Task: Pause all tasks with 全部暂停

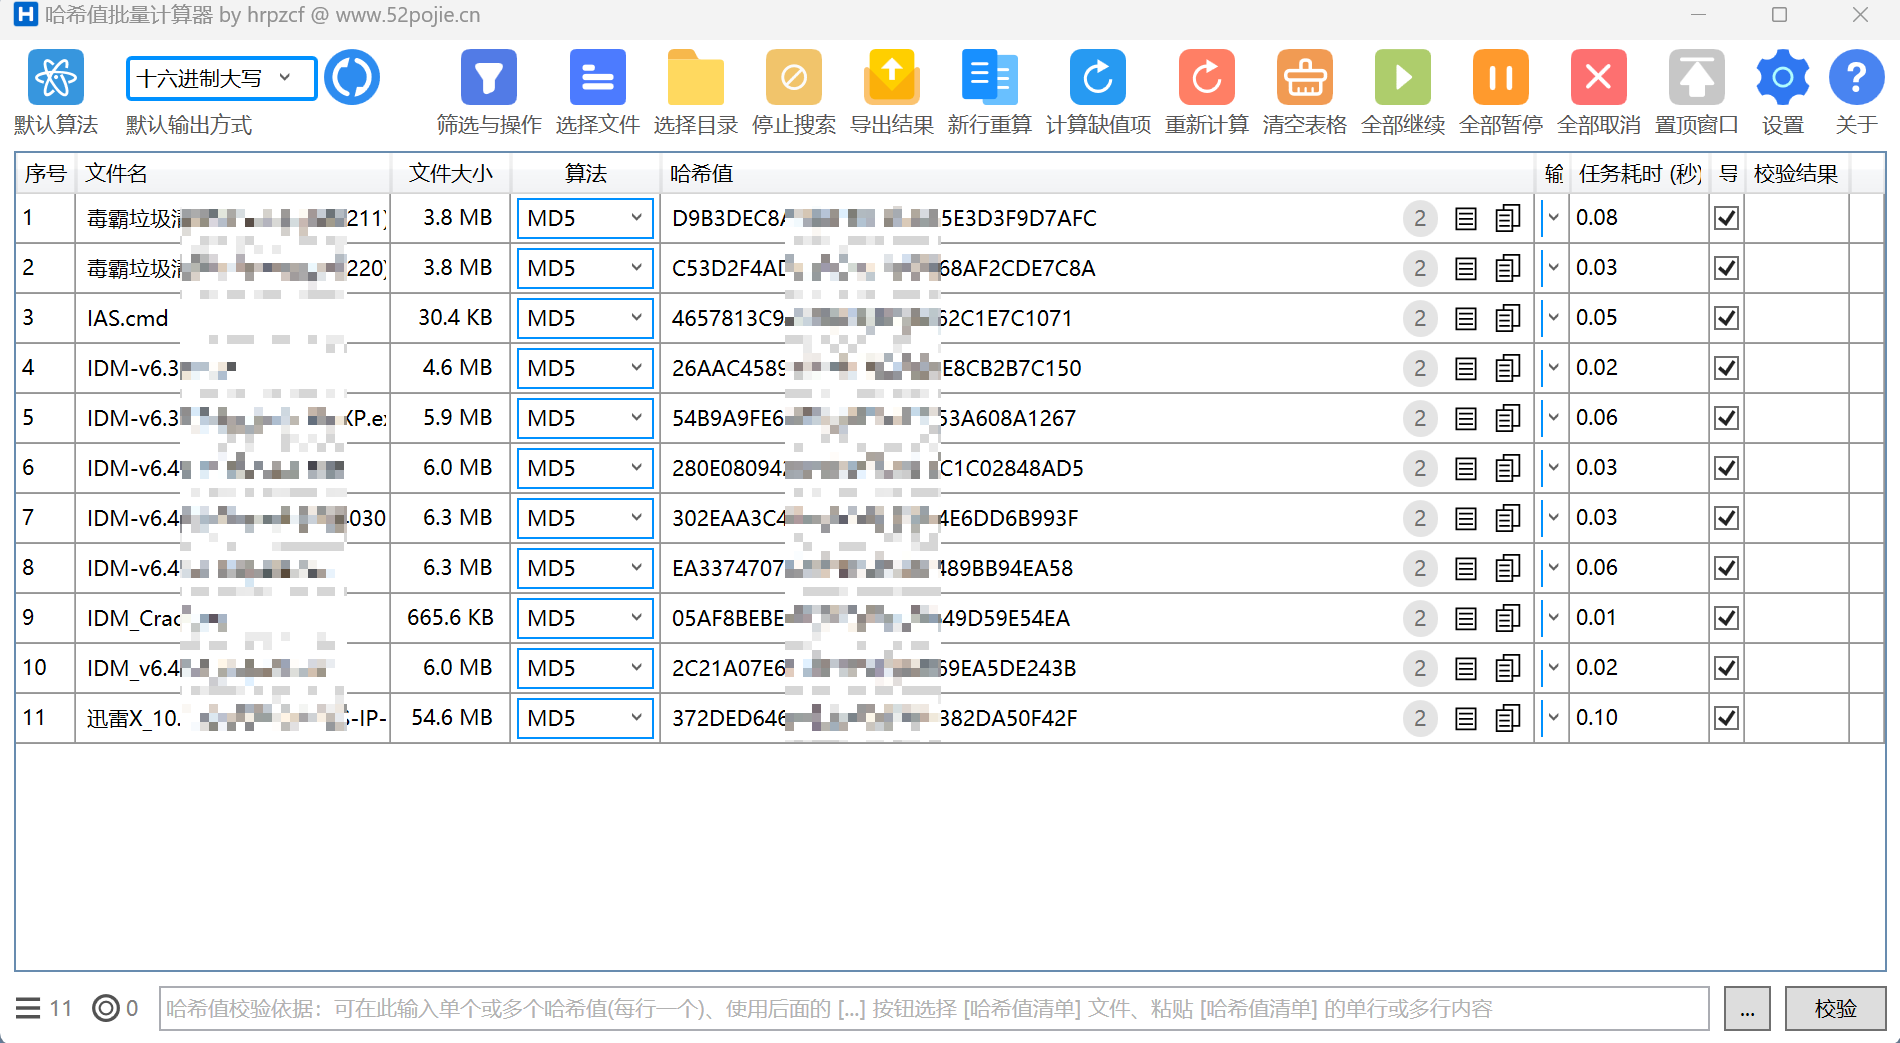Action: [x=1500, y=78]
